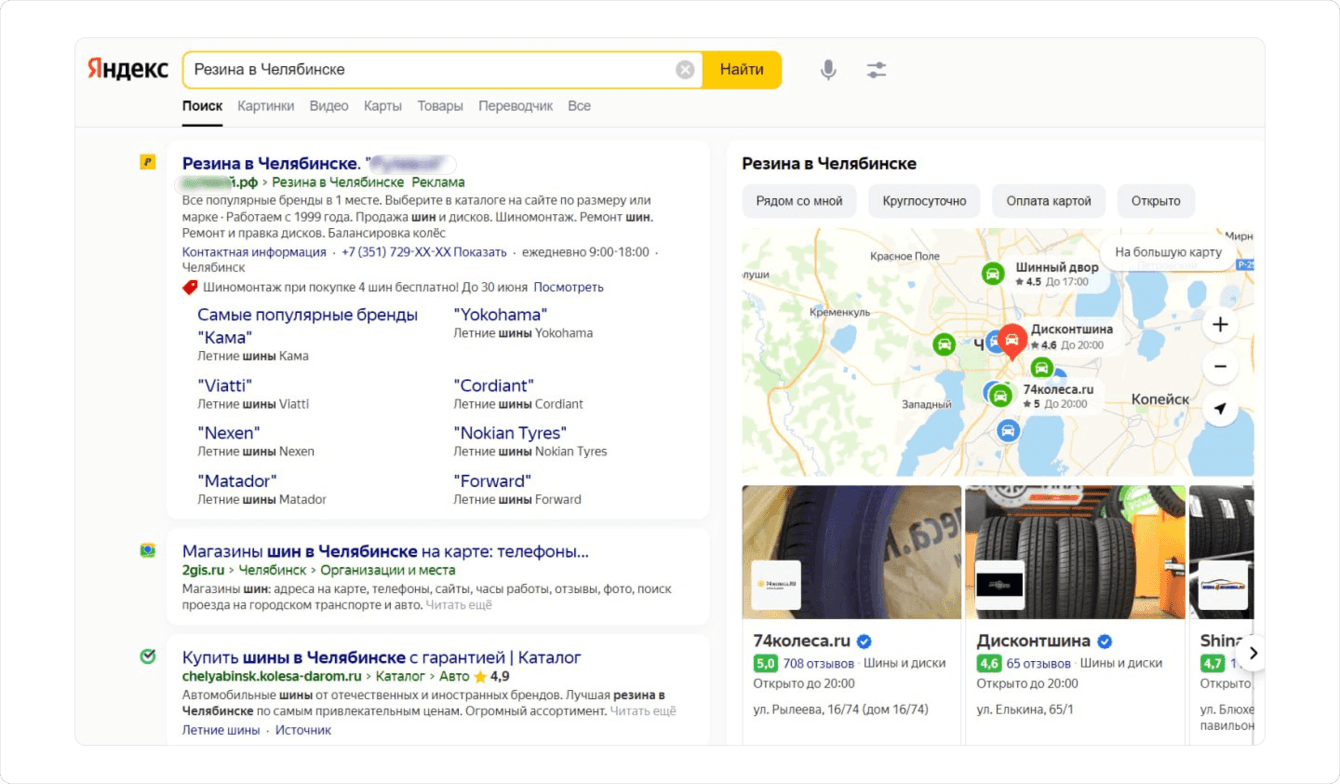Open the "Nokian Tyres" sitelink
This screenshot has width=1340, height=784.
(x=510, y=433)
